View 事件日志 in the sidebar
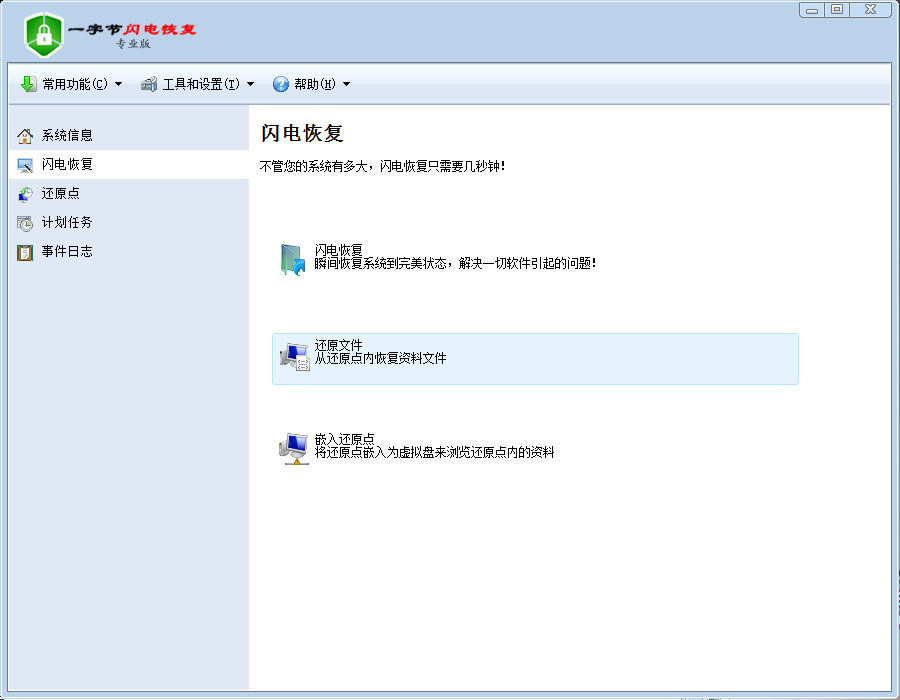Viewport: 900px width, 700px height. click(x=129, y=251)
